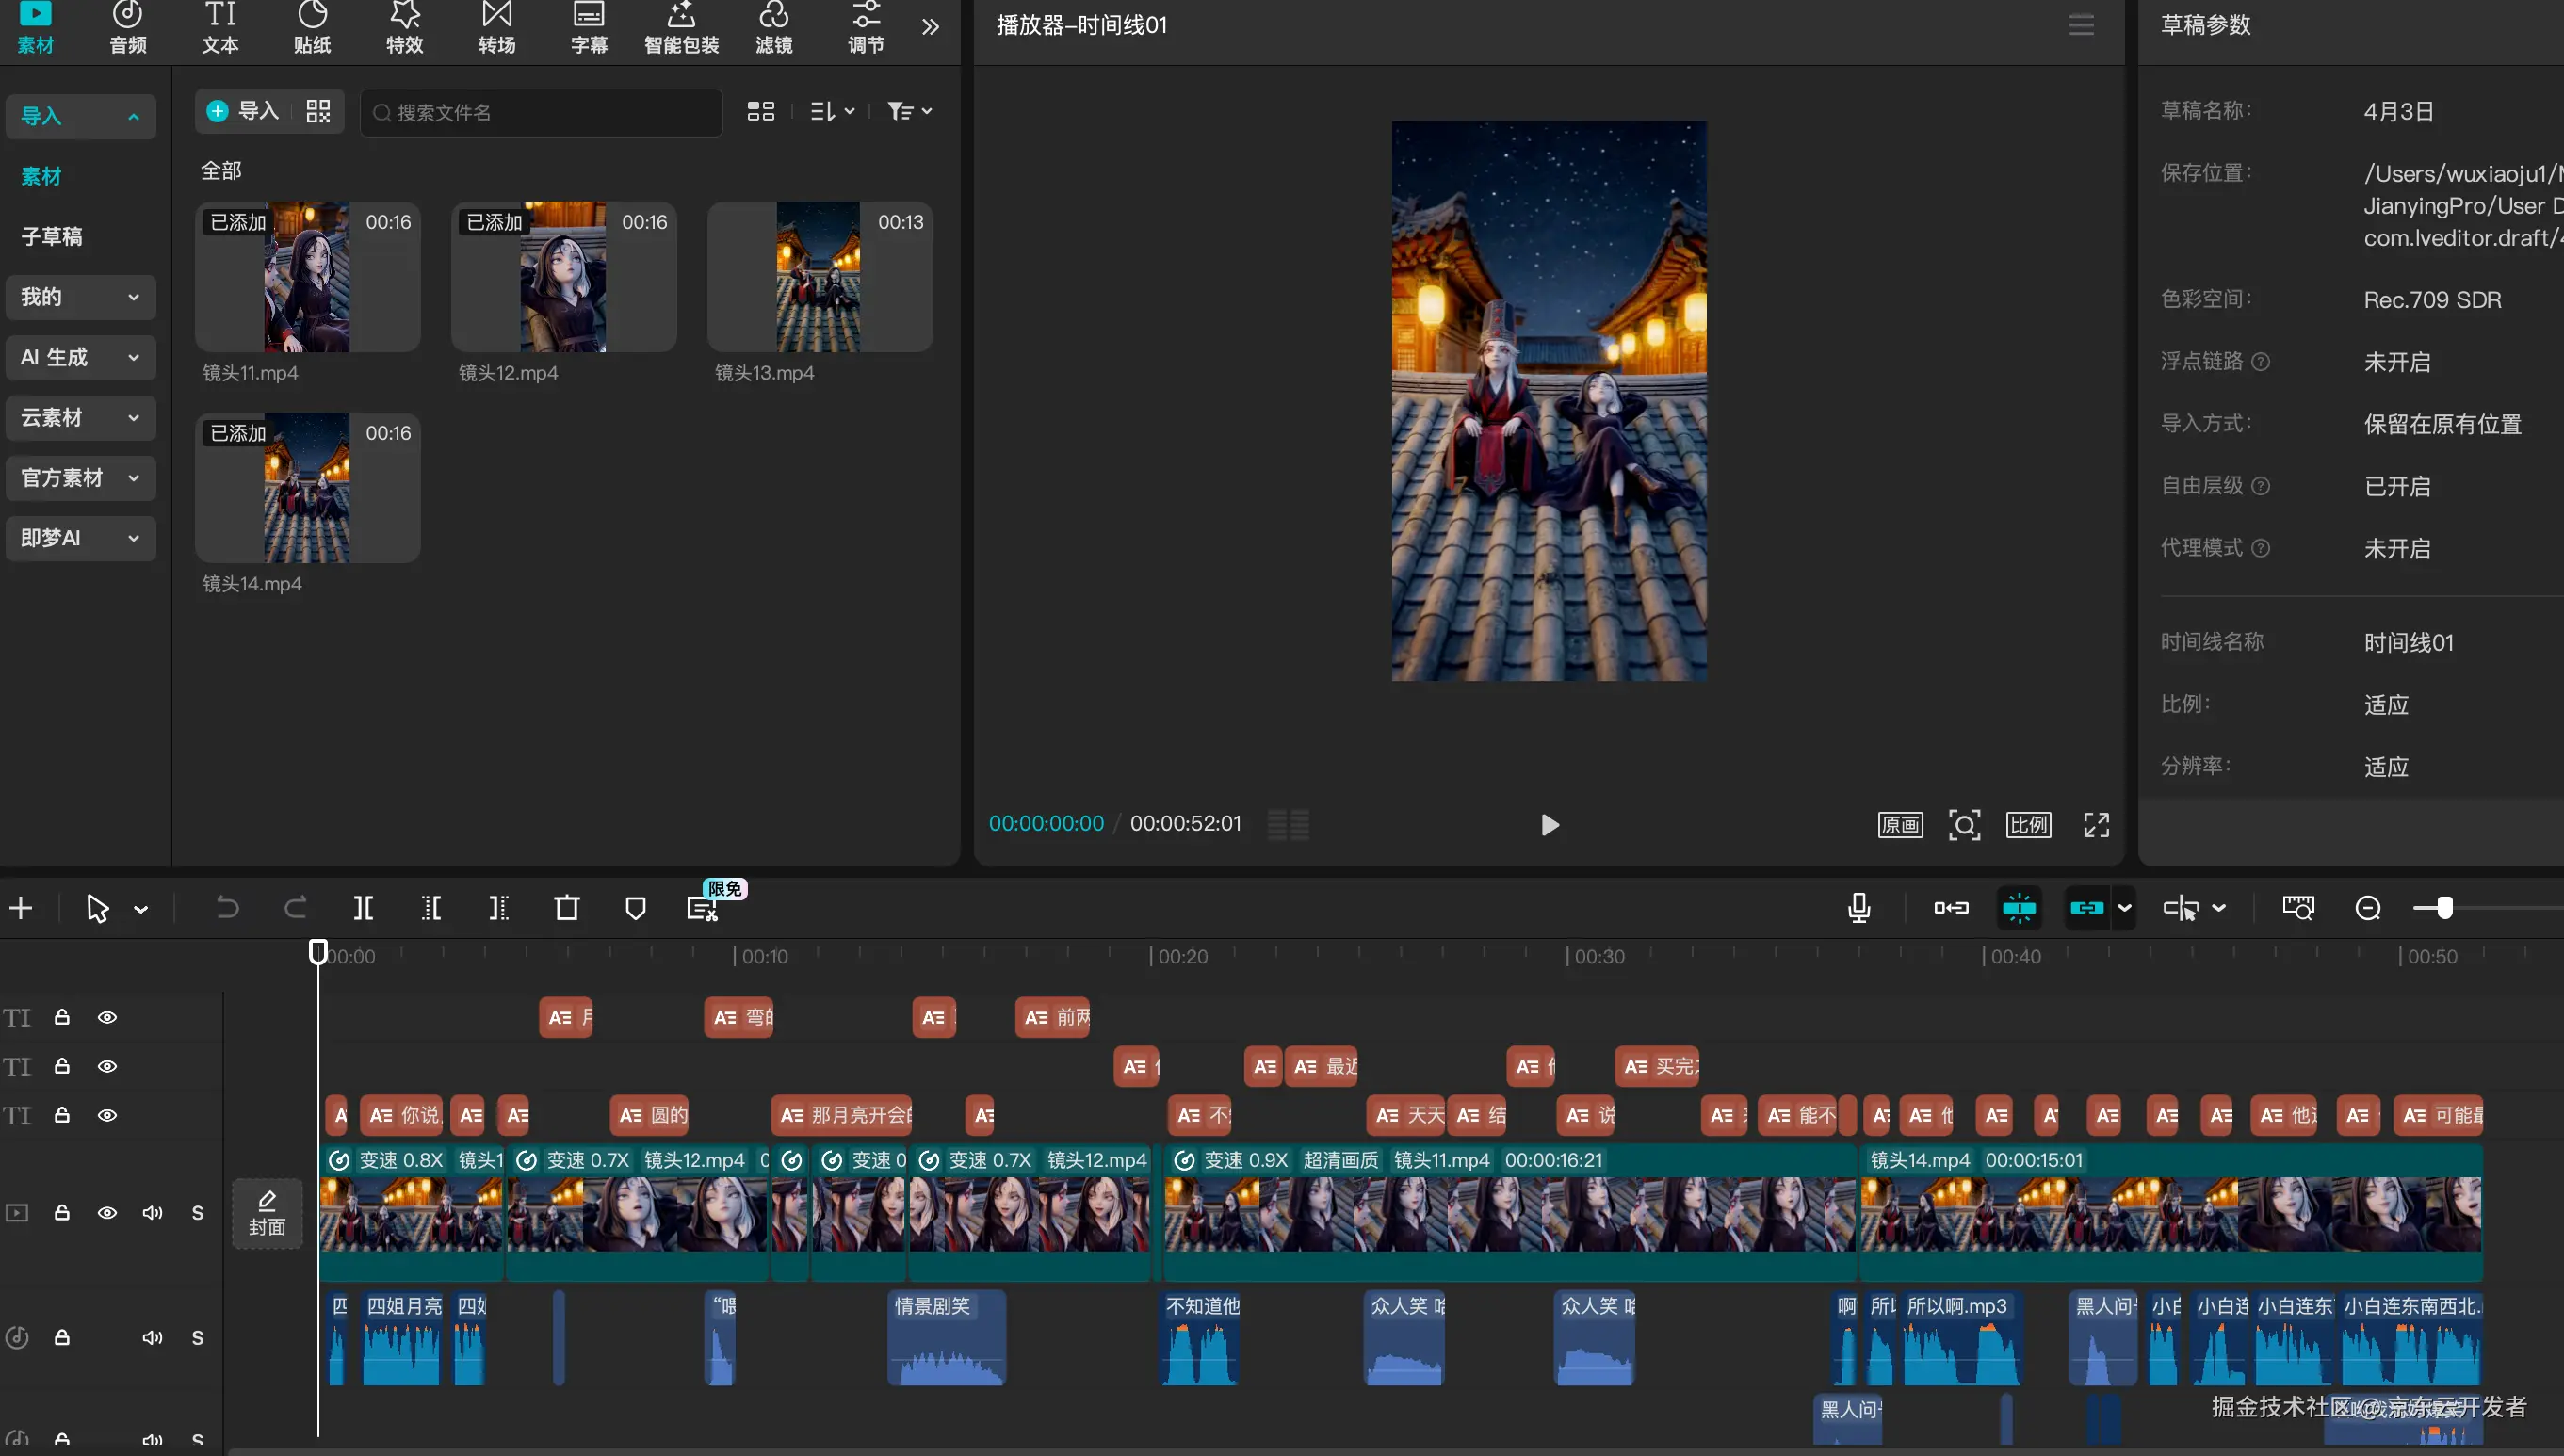Screen dimensions: 2564x1456
Task: Select 子草稿 in the sidebar
Action: pos(52,236)
